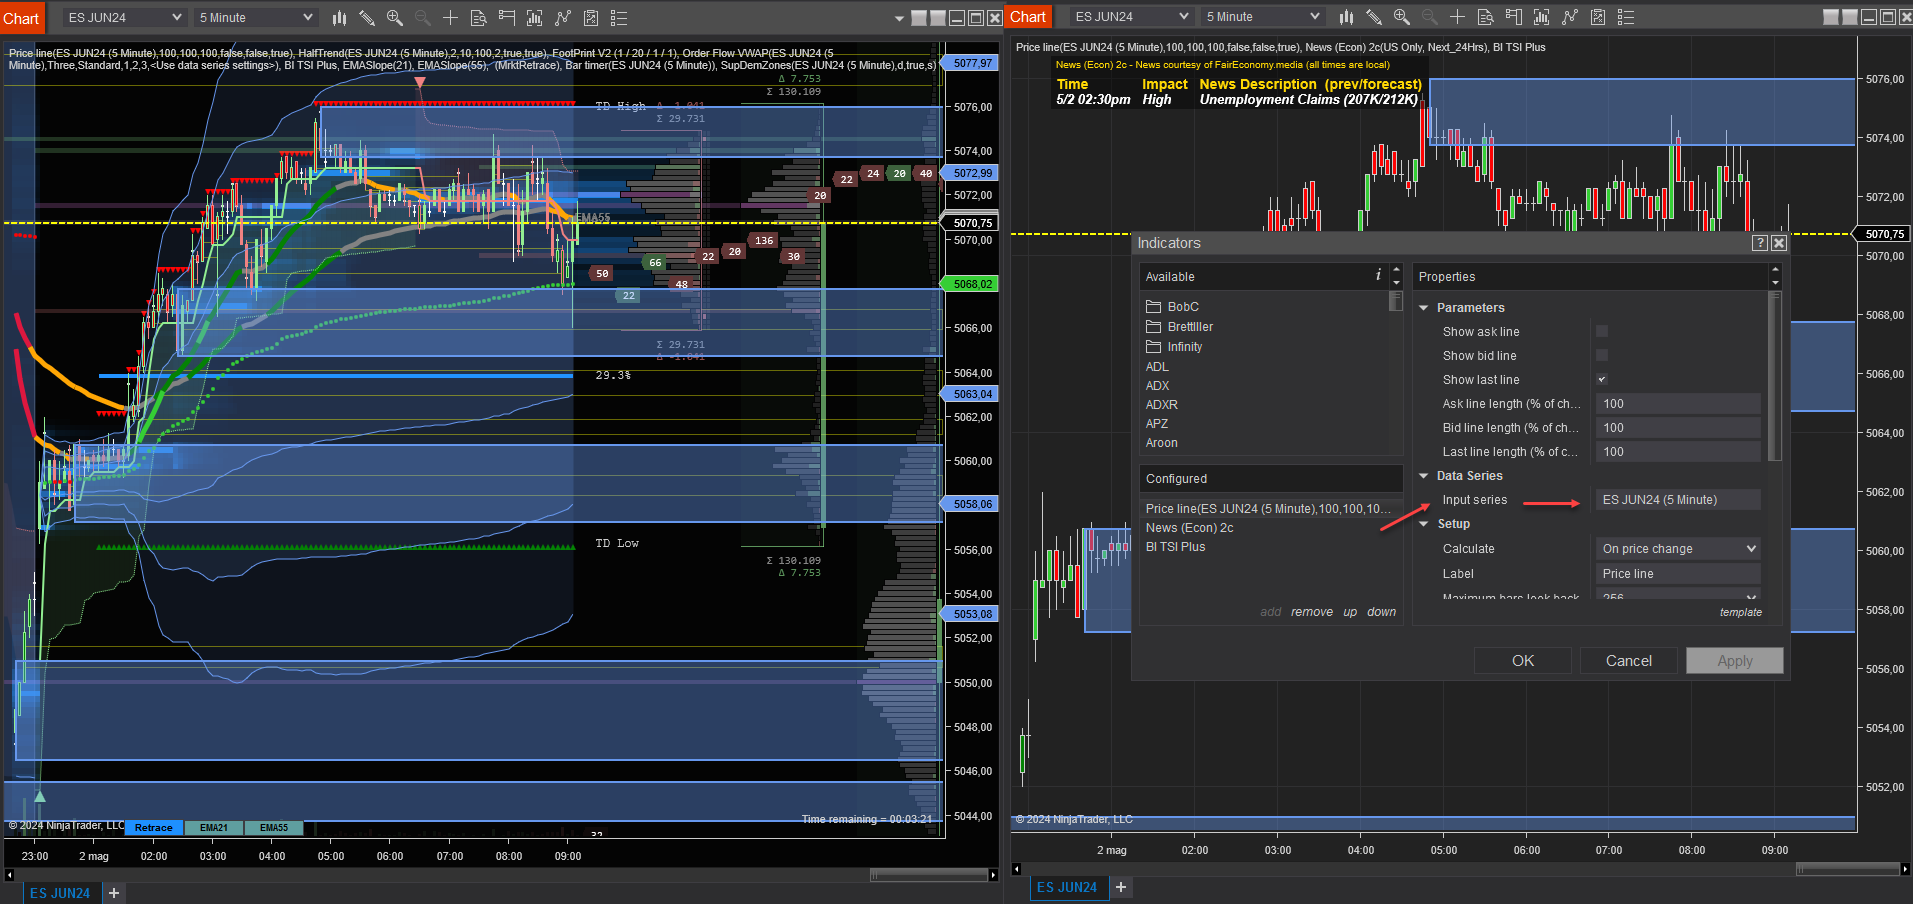
Task: Select drawing tools pencil in right chart toolbar
Action: point(1374,17)
